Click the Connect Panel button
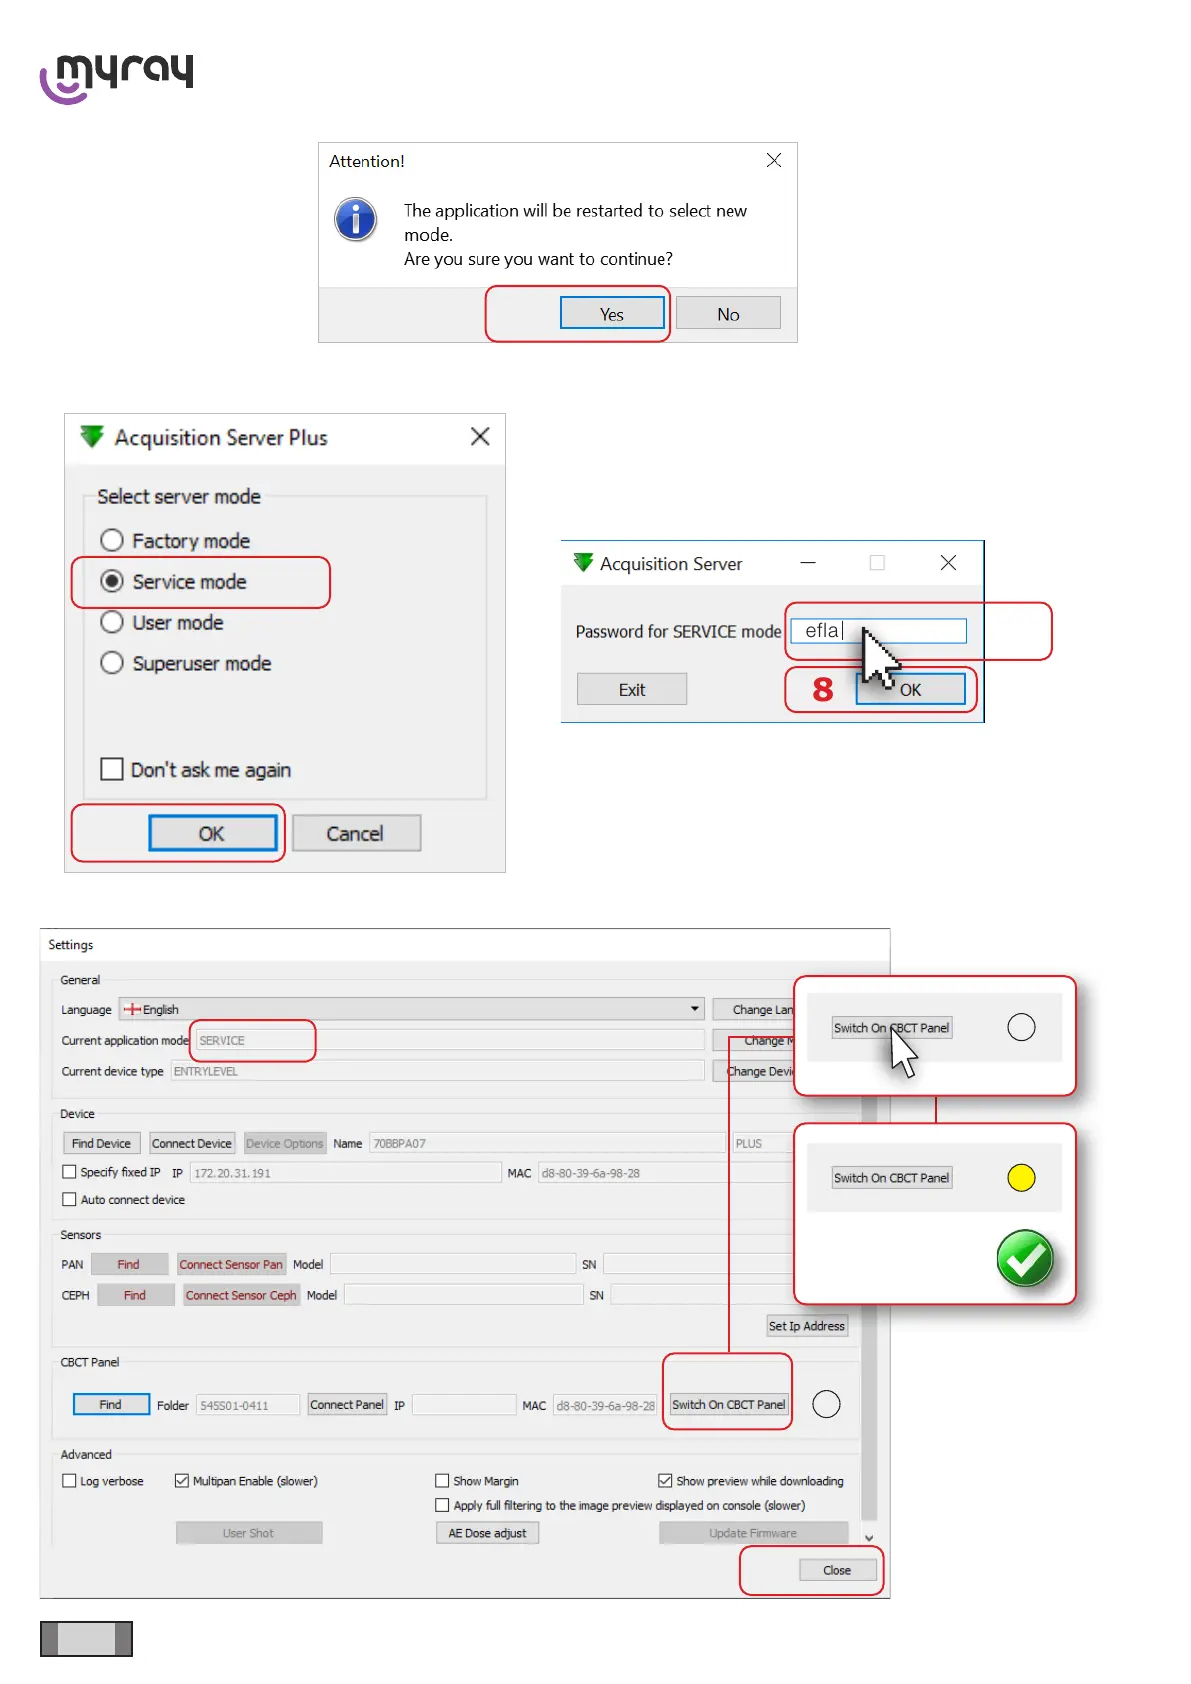Image resolution: width=1191 pixels, height=1684 pixels. point(347,1404)
